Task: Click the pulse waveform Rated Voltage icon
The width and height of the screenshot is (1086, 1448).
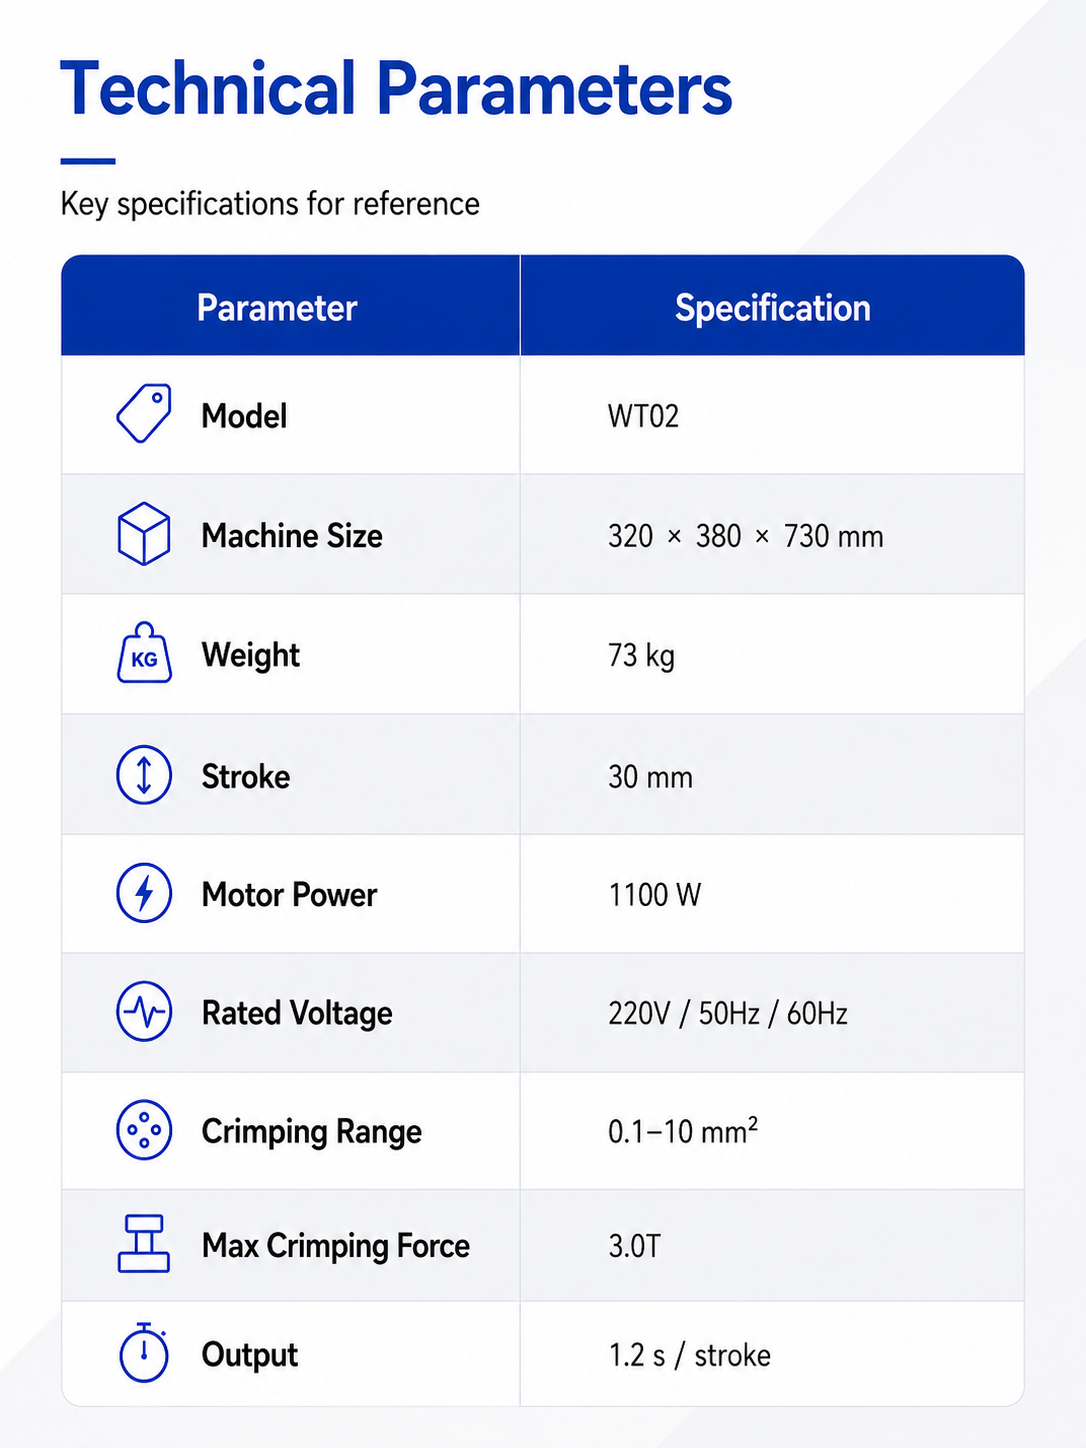Action: click(144, 1012)
